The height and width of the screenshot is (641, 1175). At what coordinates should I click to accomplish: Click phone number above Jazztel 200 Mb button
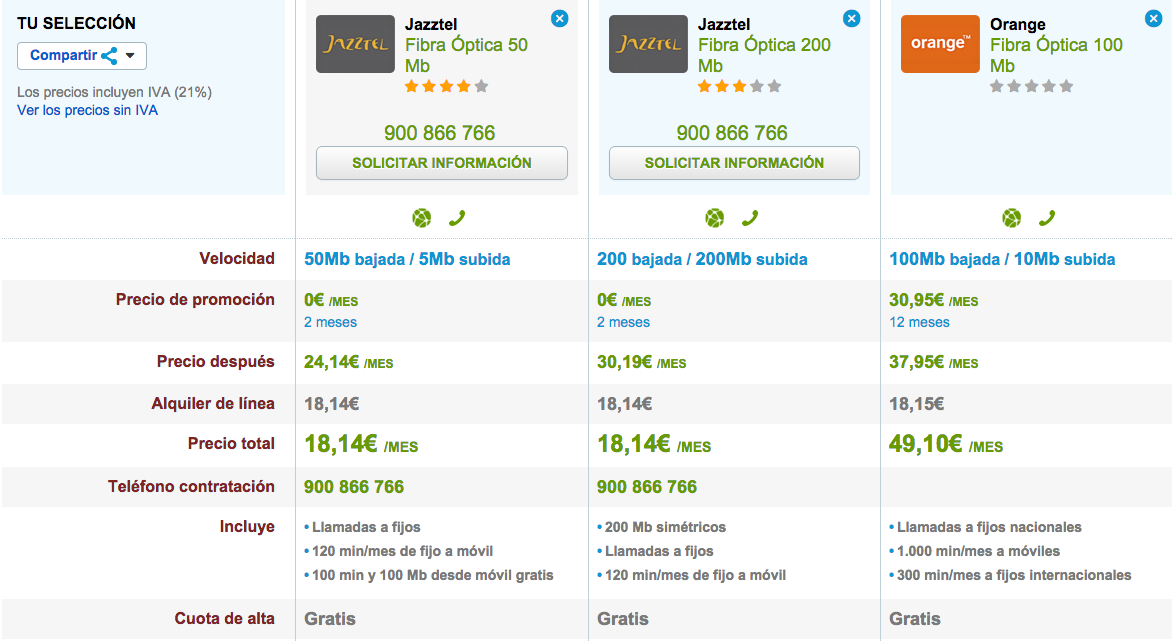pos(732,133)
